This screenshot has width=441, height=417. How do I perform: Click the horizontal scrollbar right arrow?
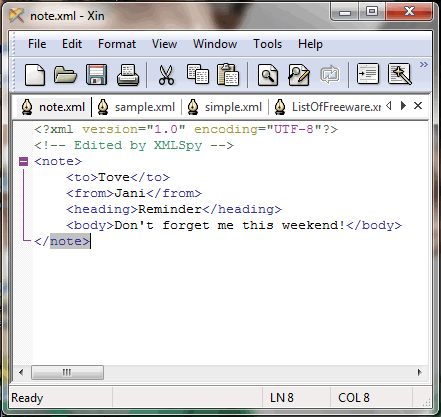tap(420, 372)
